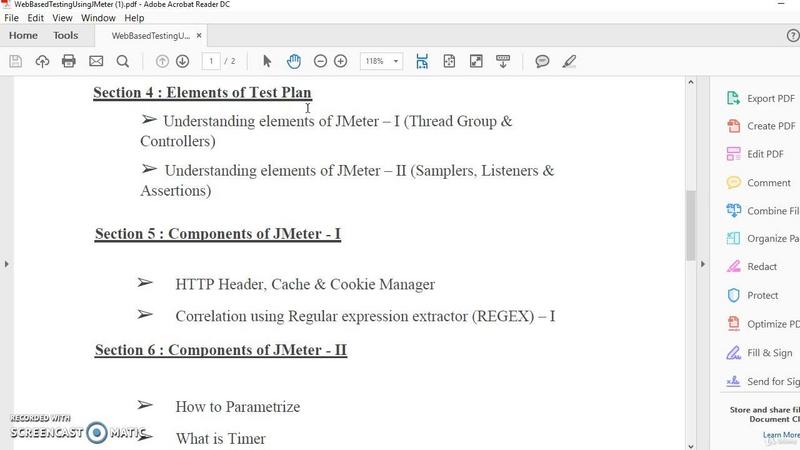Collapse the right tools pane arrow
This screenshot has width=800, height=450.
(x=703, y=264)
